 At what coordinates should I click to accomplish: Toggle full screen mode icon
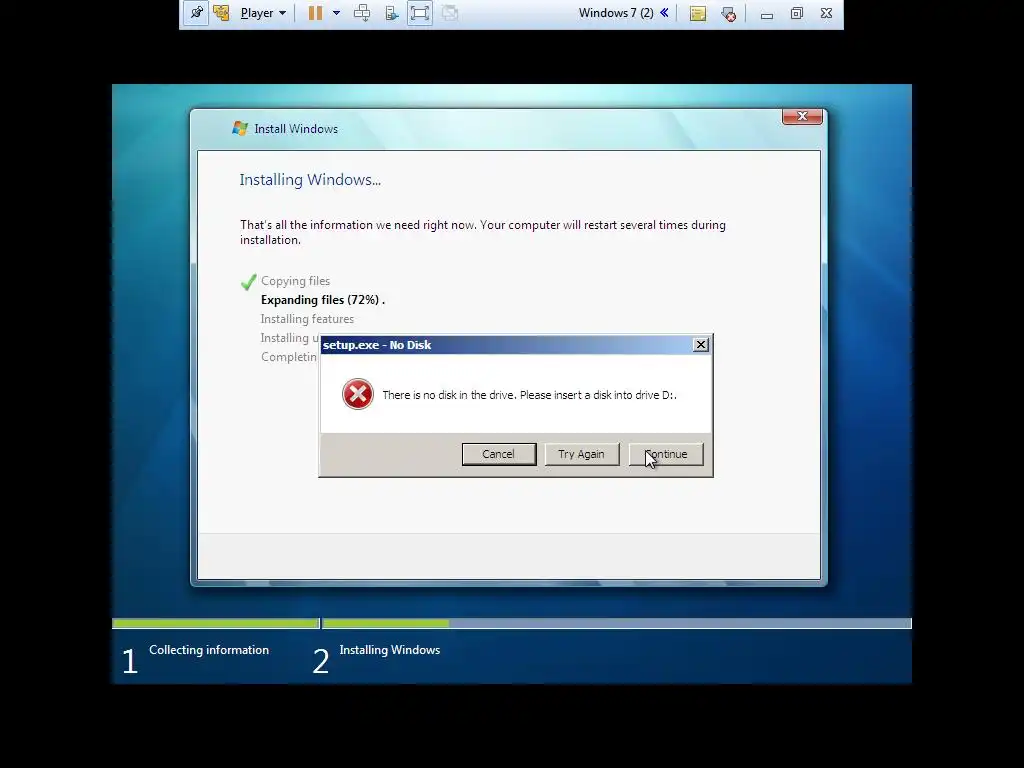420,13
